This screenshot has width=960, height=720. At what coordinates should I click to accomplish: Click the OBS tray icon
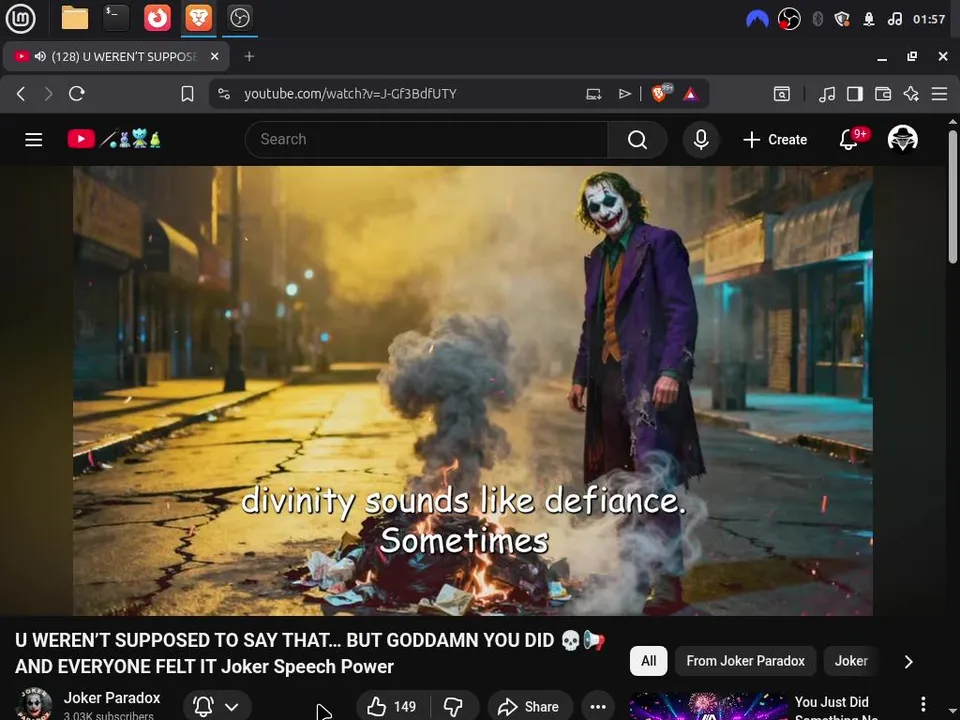point(789,19)
